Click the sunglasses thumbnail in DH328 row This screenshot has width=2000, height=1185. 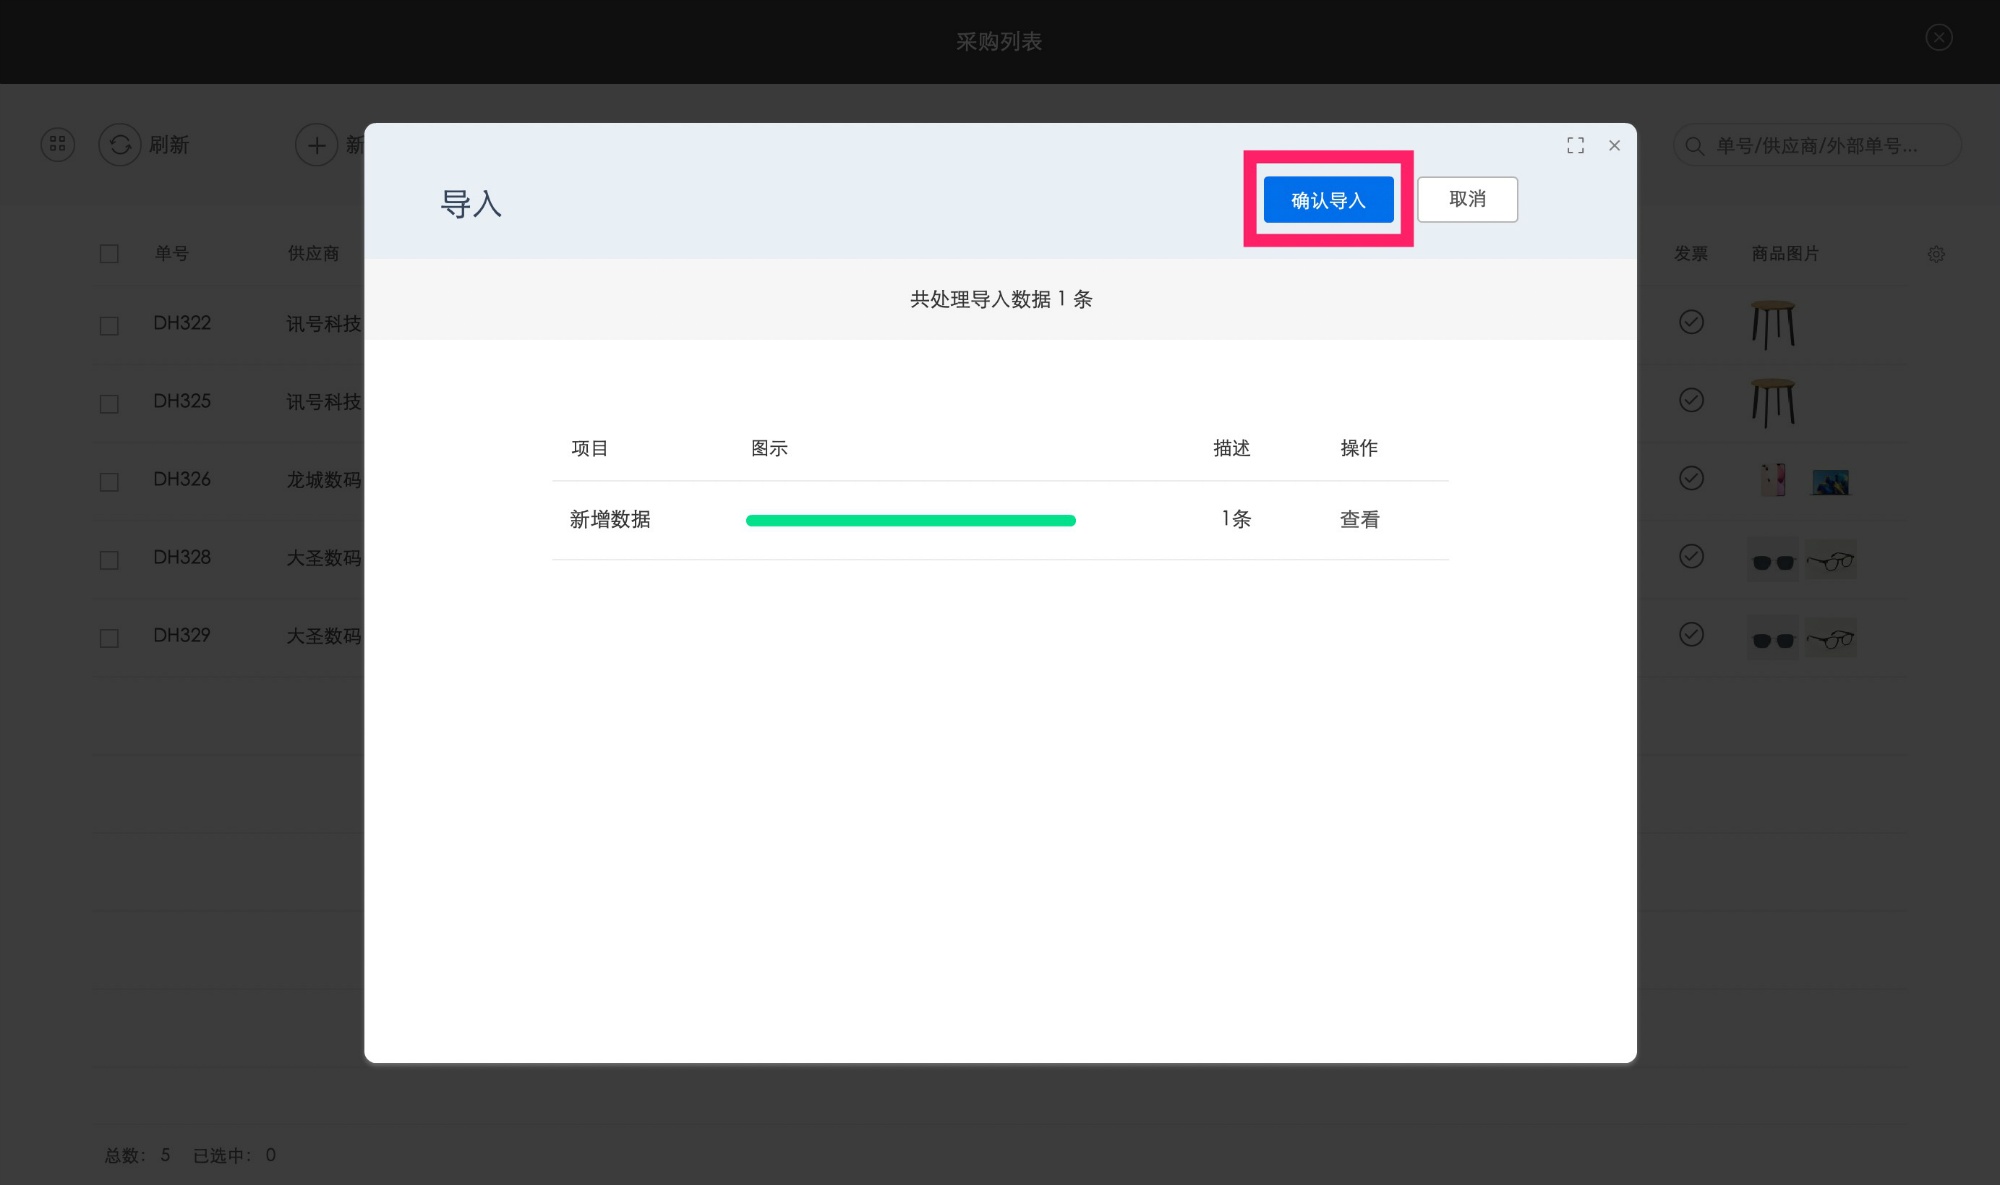pos(1773,561)
